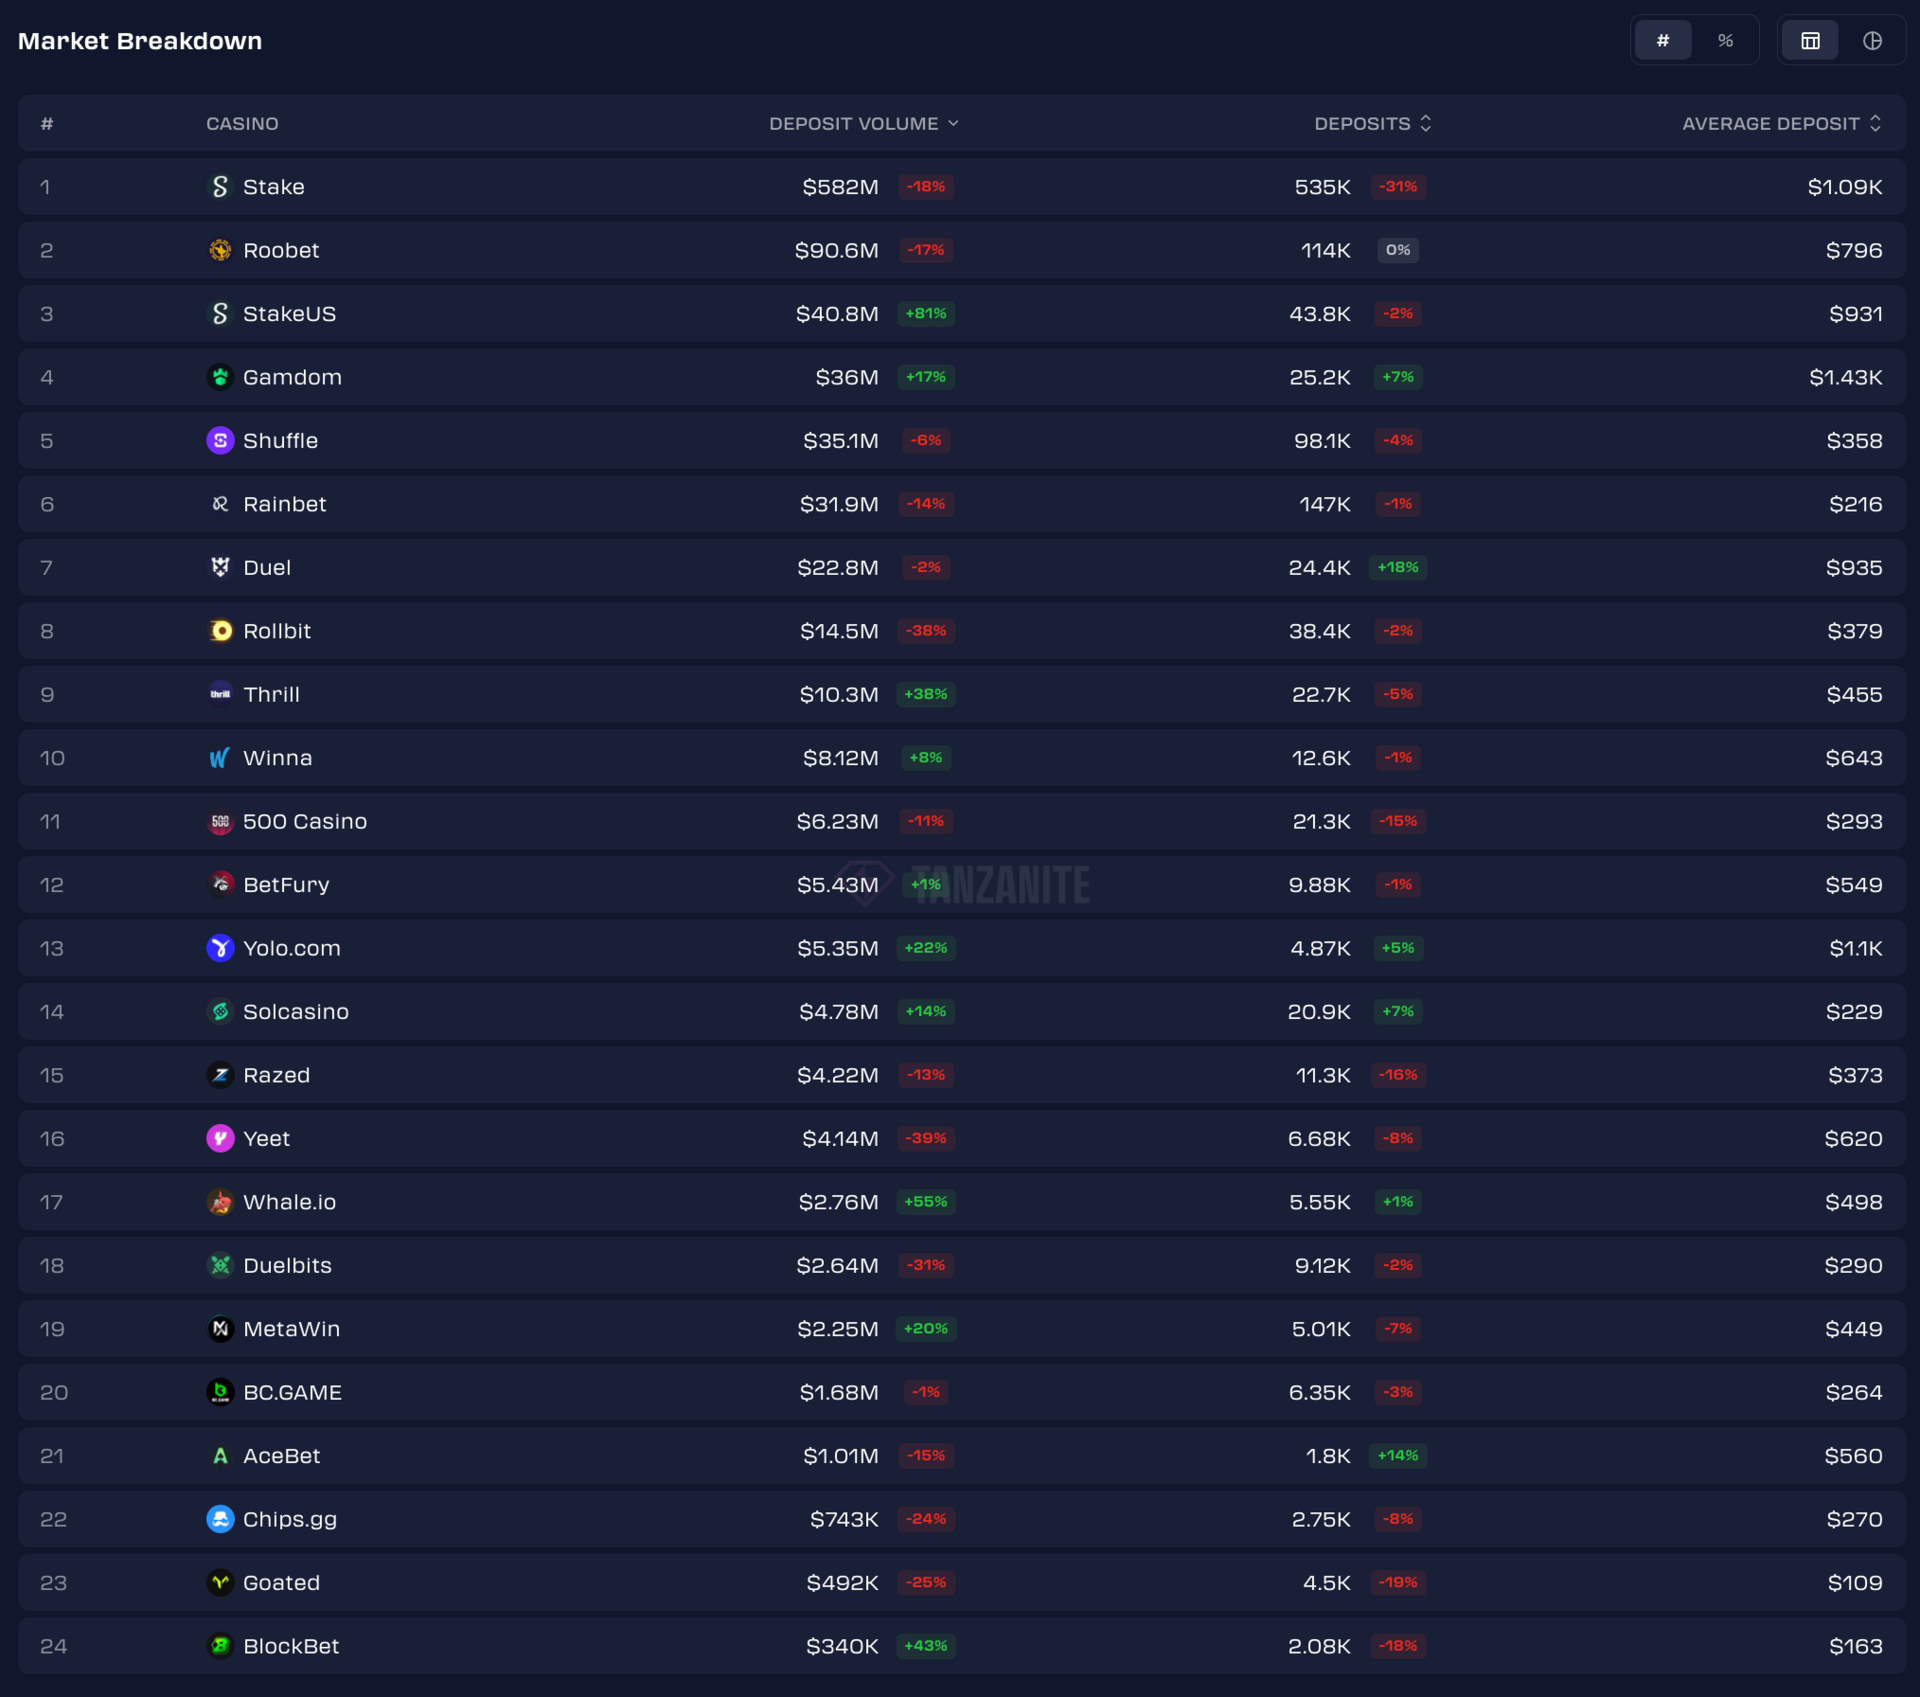Click the Gamdom green logo icon

220,377
